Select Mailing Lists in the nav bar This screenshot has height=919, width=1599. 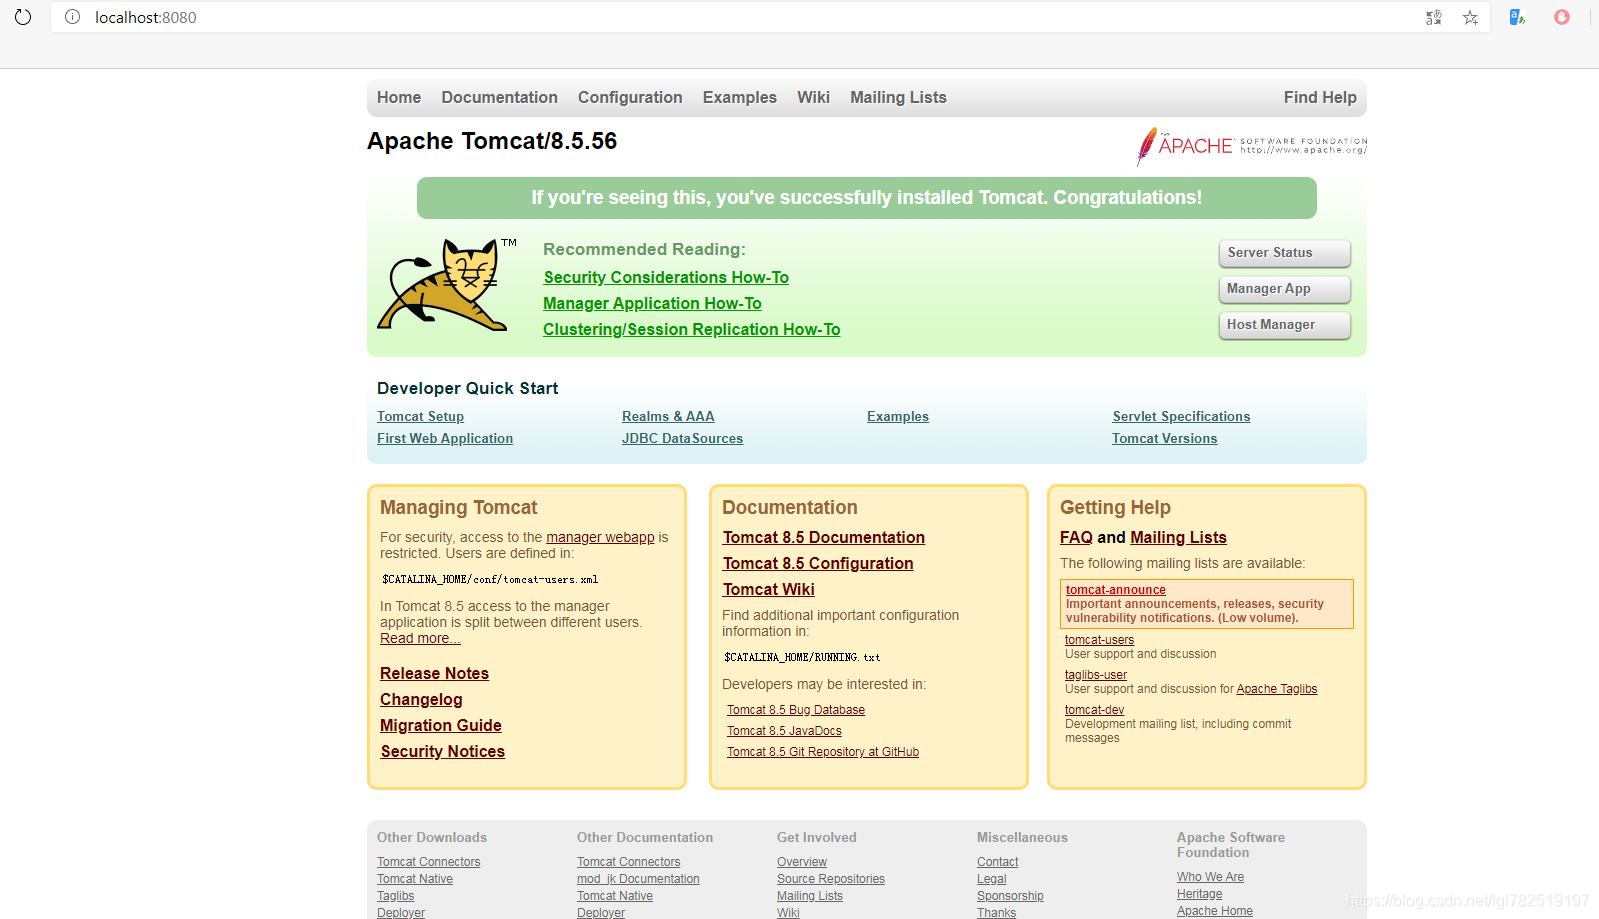[x=898, y=97]
